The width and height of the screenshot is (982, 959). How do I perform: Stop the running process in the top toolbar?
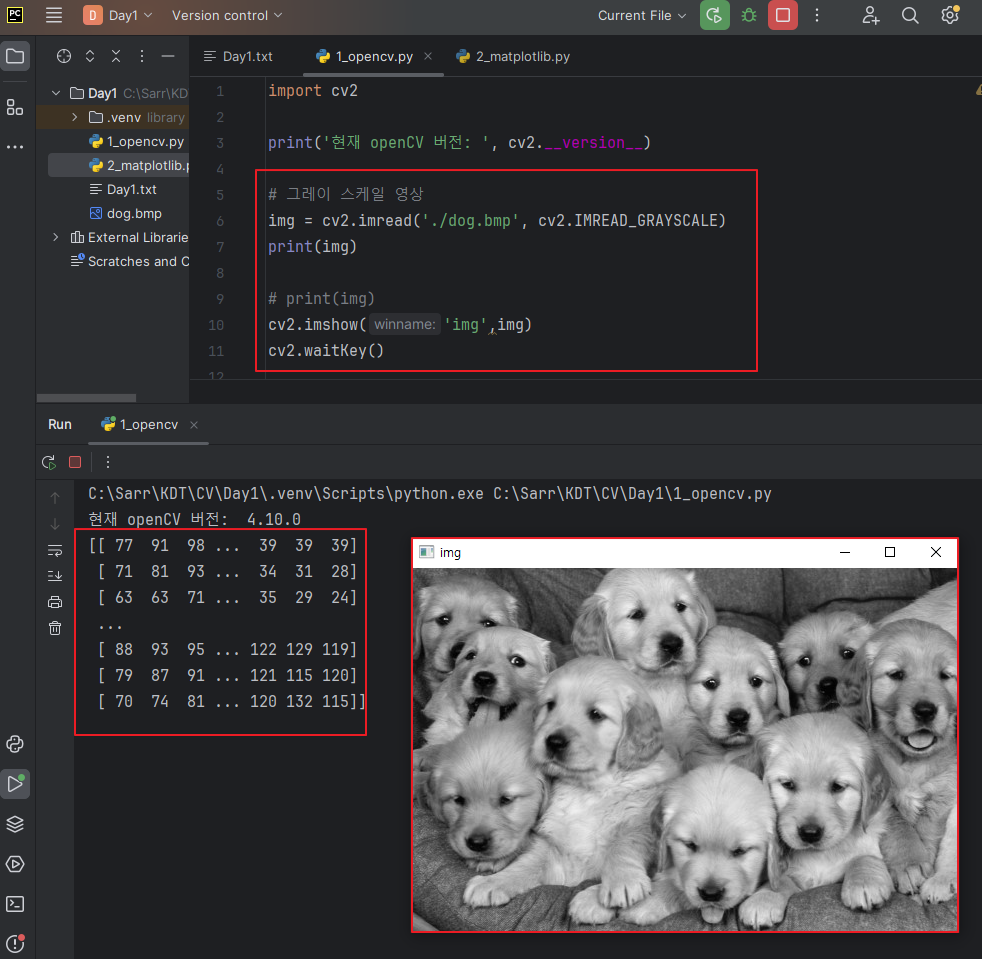783,15
